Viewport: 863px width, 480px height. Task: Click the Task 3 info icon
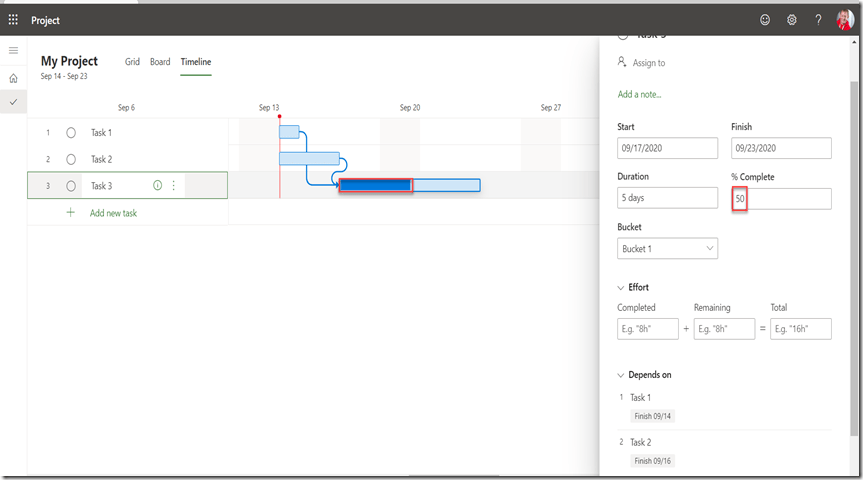tap(157, 186)
